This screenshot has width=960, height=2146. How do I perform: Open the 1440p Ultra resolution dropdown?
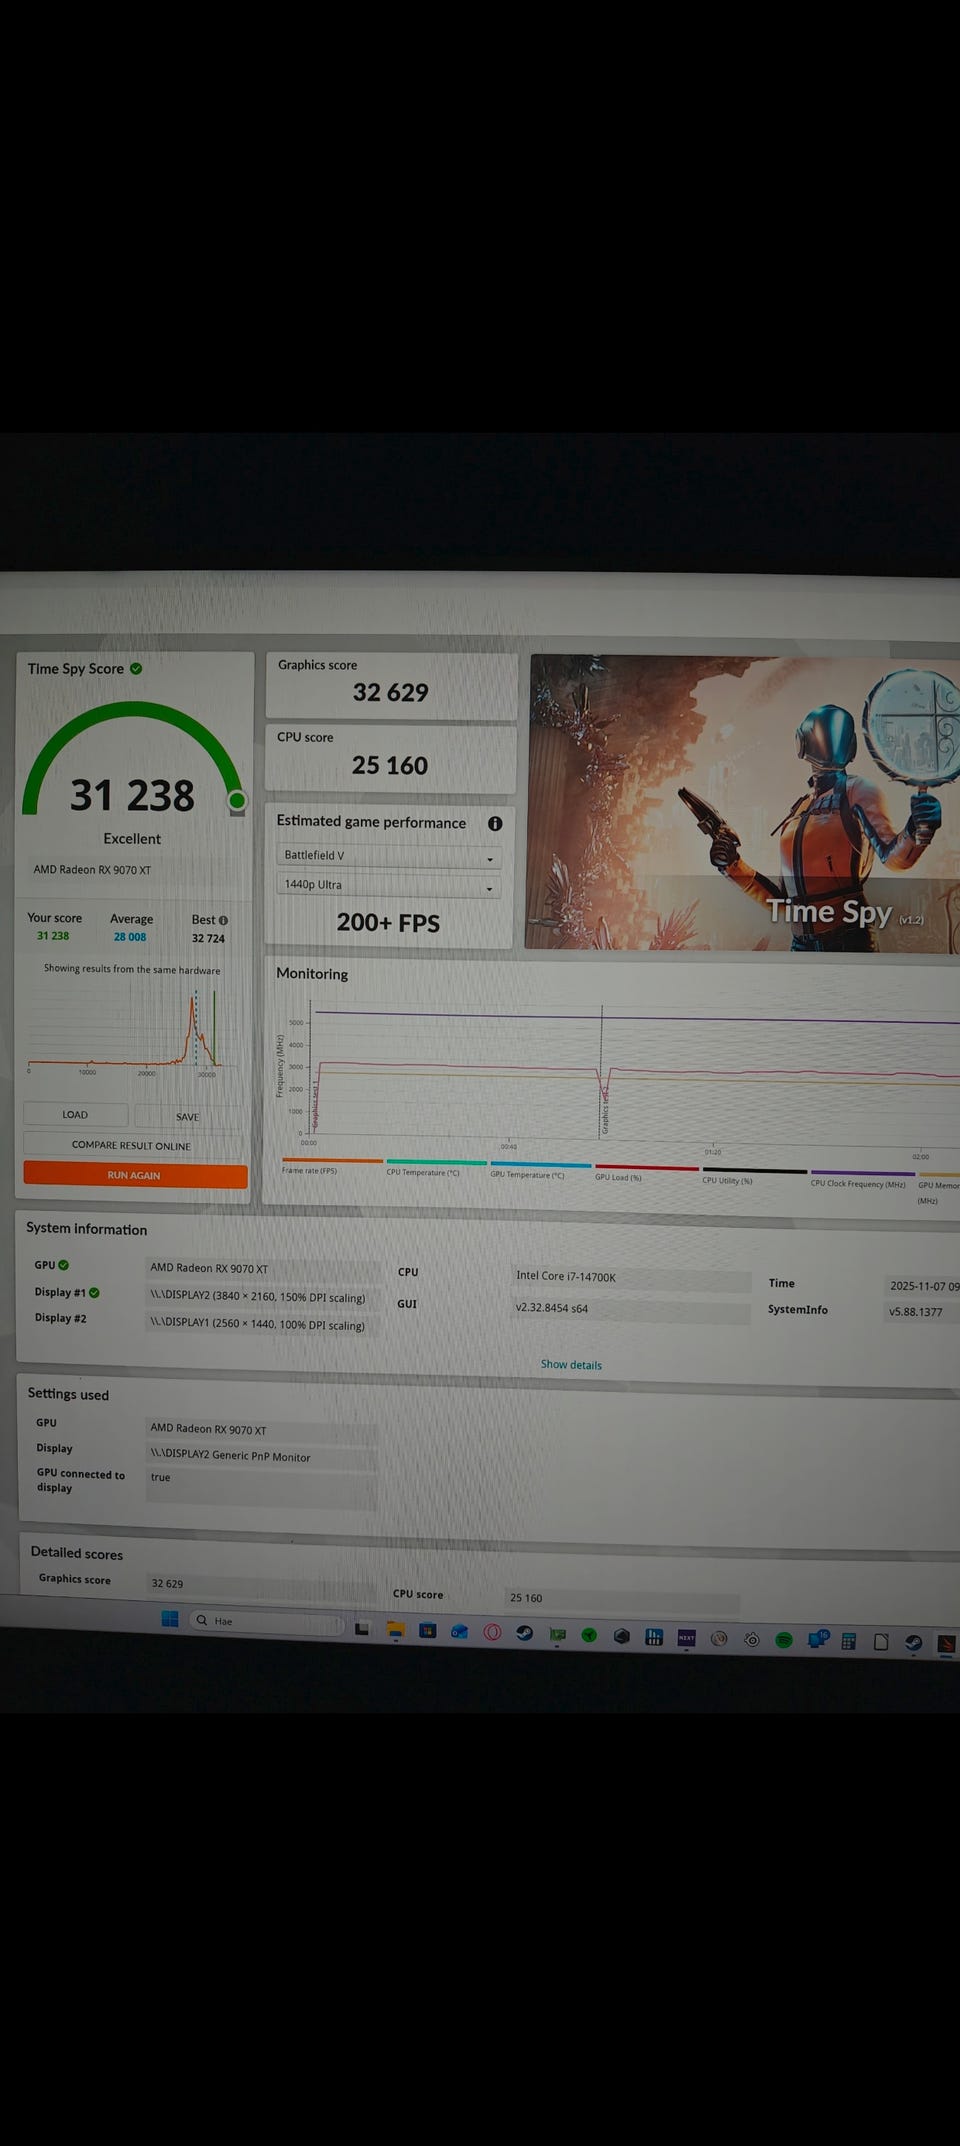tap(388, 885)
